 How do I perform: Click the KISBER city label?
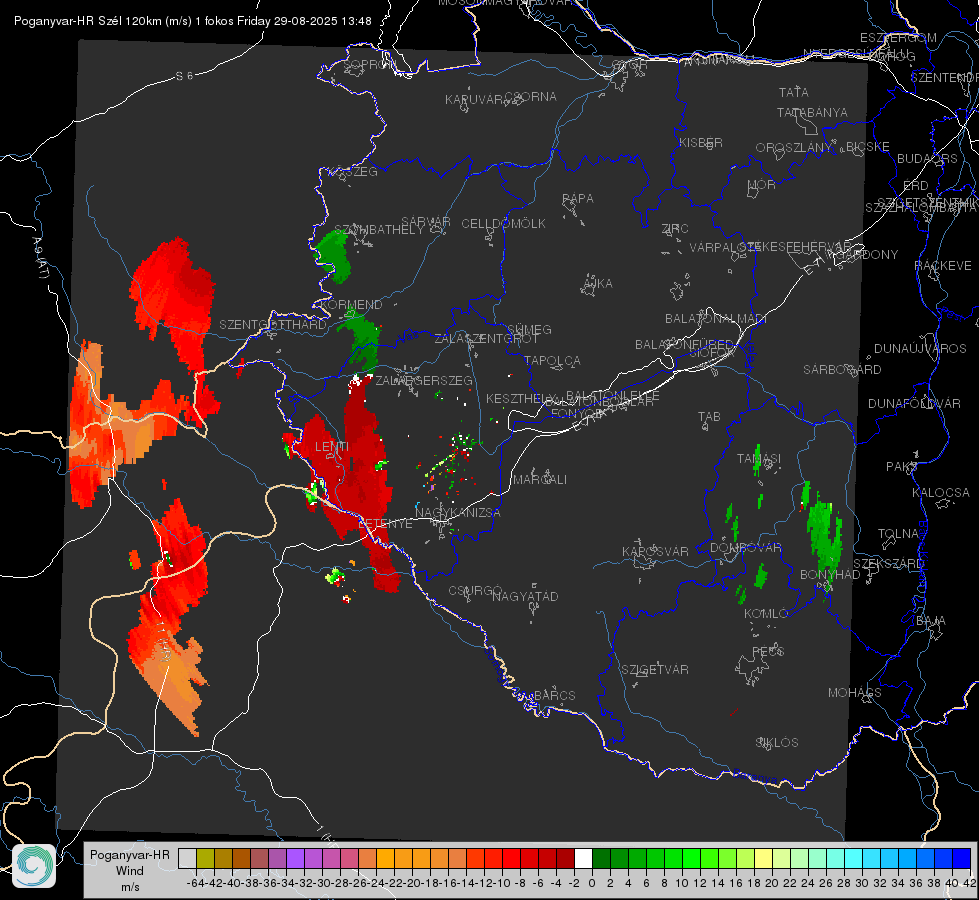701,142
